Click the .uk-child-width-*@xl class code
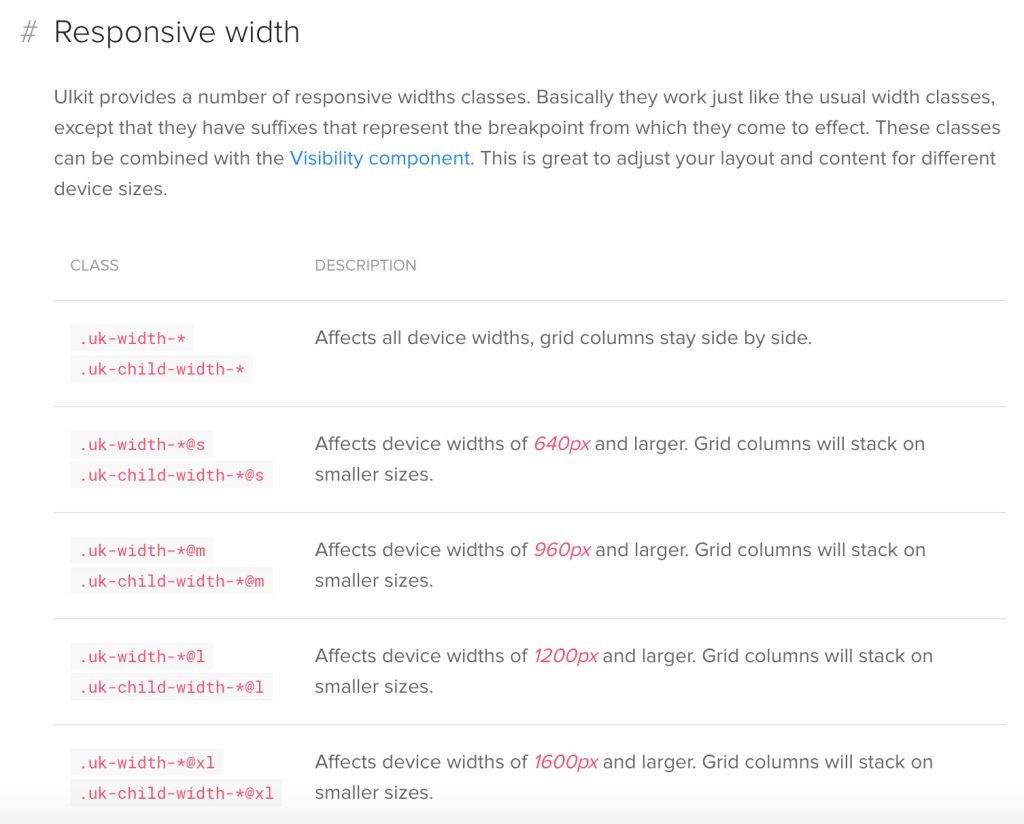 (176, 793)
